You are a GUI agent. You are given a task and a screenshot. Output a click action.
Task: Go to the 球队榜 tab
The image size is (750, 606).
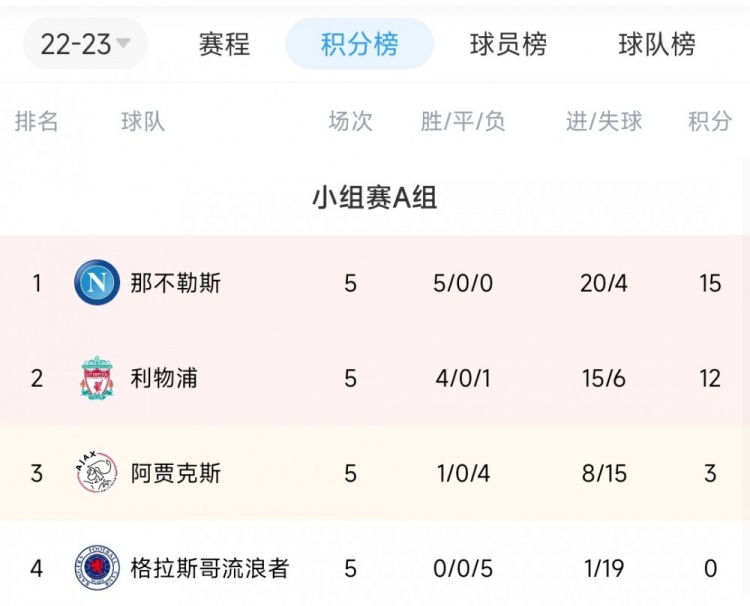[x=657, y=44]
